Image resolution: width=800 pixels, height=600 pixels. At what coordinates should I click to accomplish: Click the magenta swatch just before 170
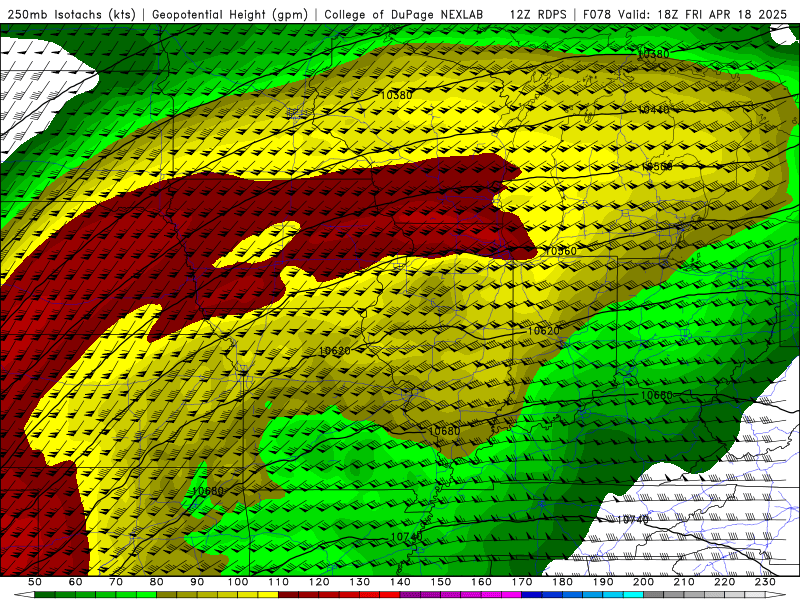tap(512, 595)
